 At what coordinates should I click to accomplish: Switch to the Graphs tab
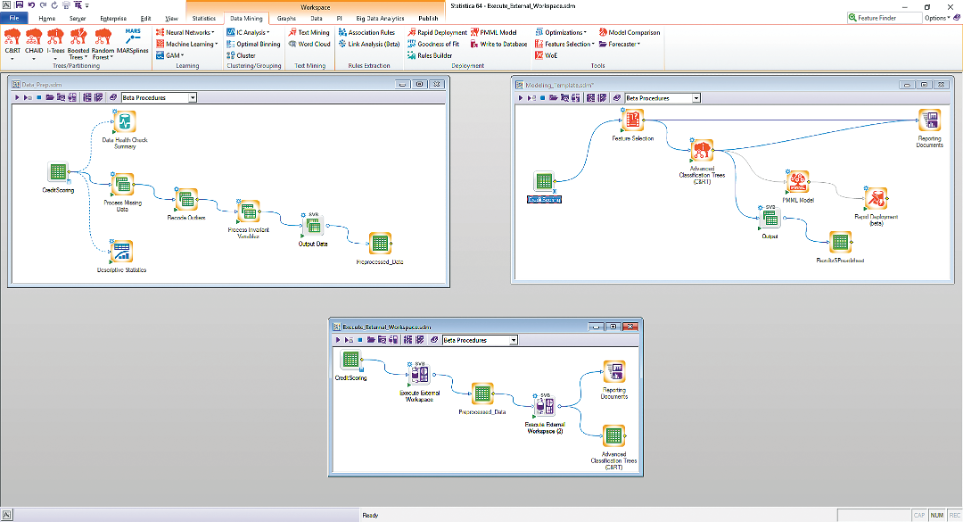(x=286, y=18)
